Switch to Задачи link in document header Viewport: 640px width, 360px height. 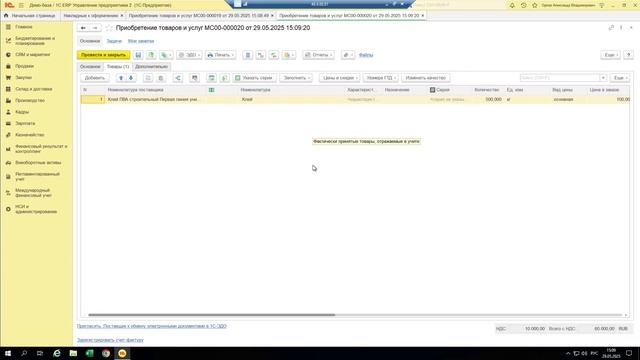pyautogui.click(x=114, y=41)
